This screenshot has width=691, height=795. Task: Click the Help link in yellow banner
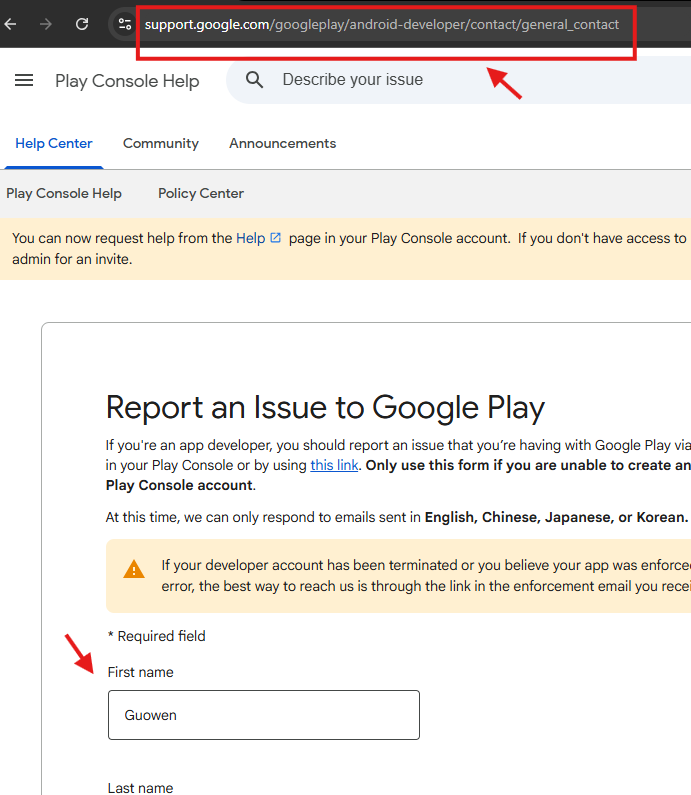[x=250, y=238]
